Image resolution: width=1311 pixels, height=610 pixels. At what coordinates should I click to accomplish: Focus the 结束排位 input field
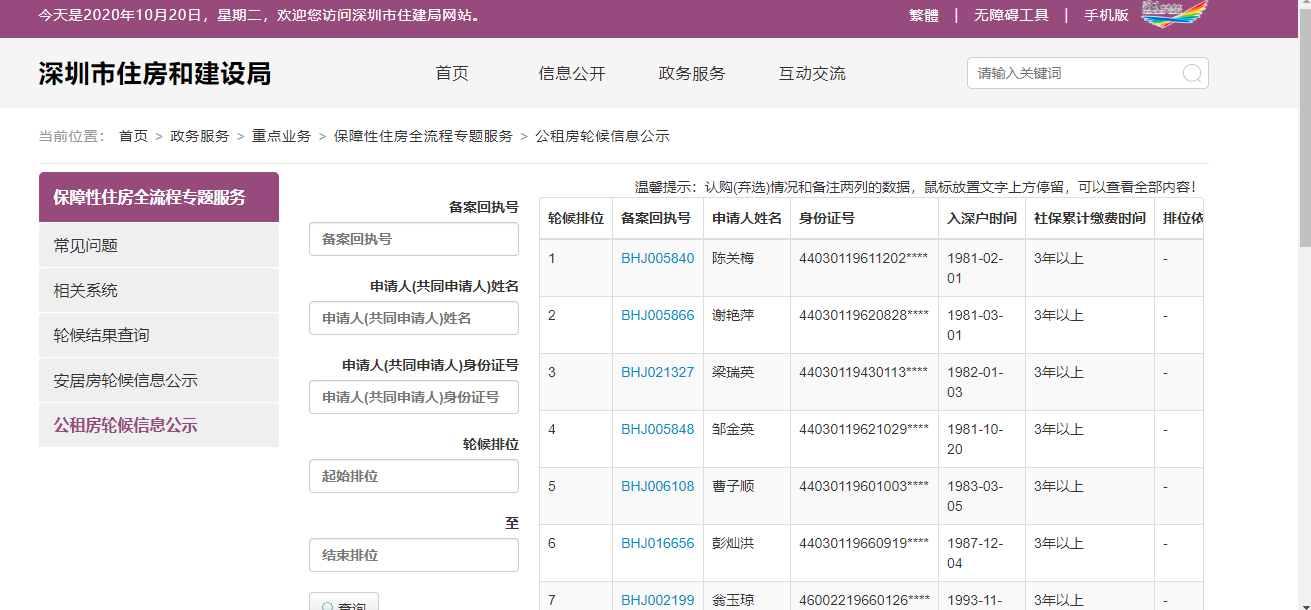tap(414, 555)
